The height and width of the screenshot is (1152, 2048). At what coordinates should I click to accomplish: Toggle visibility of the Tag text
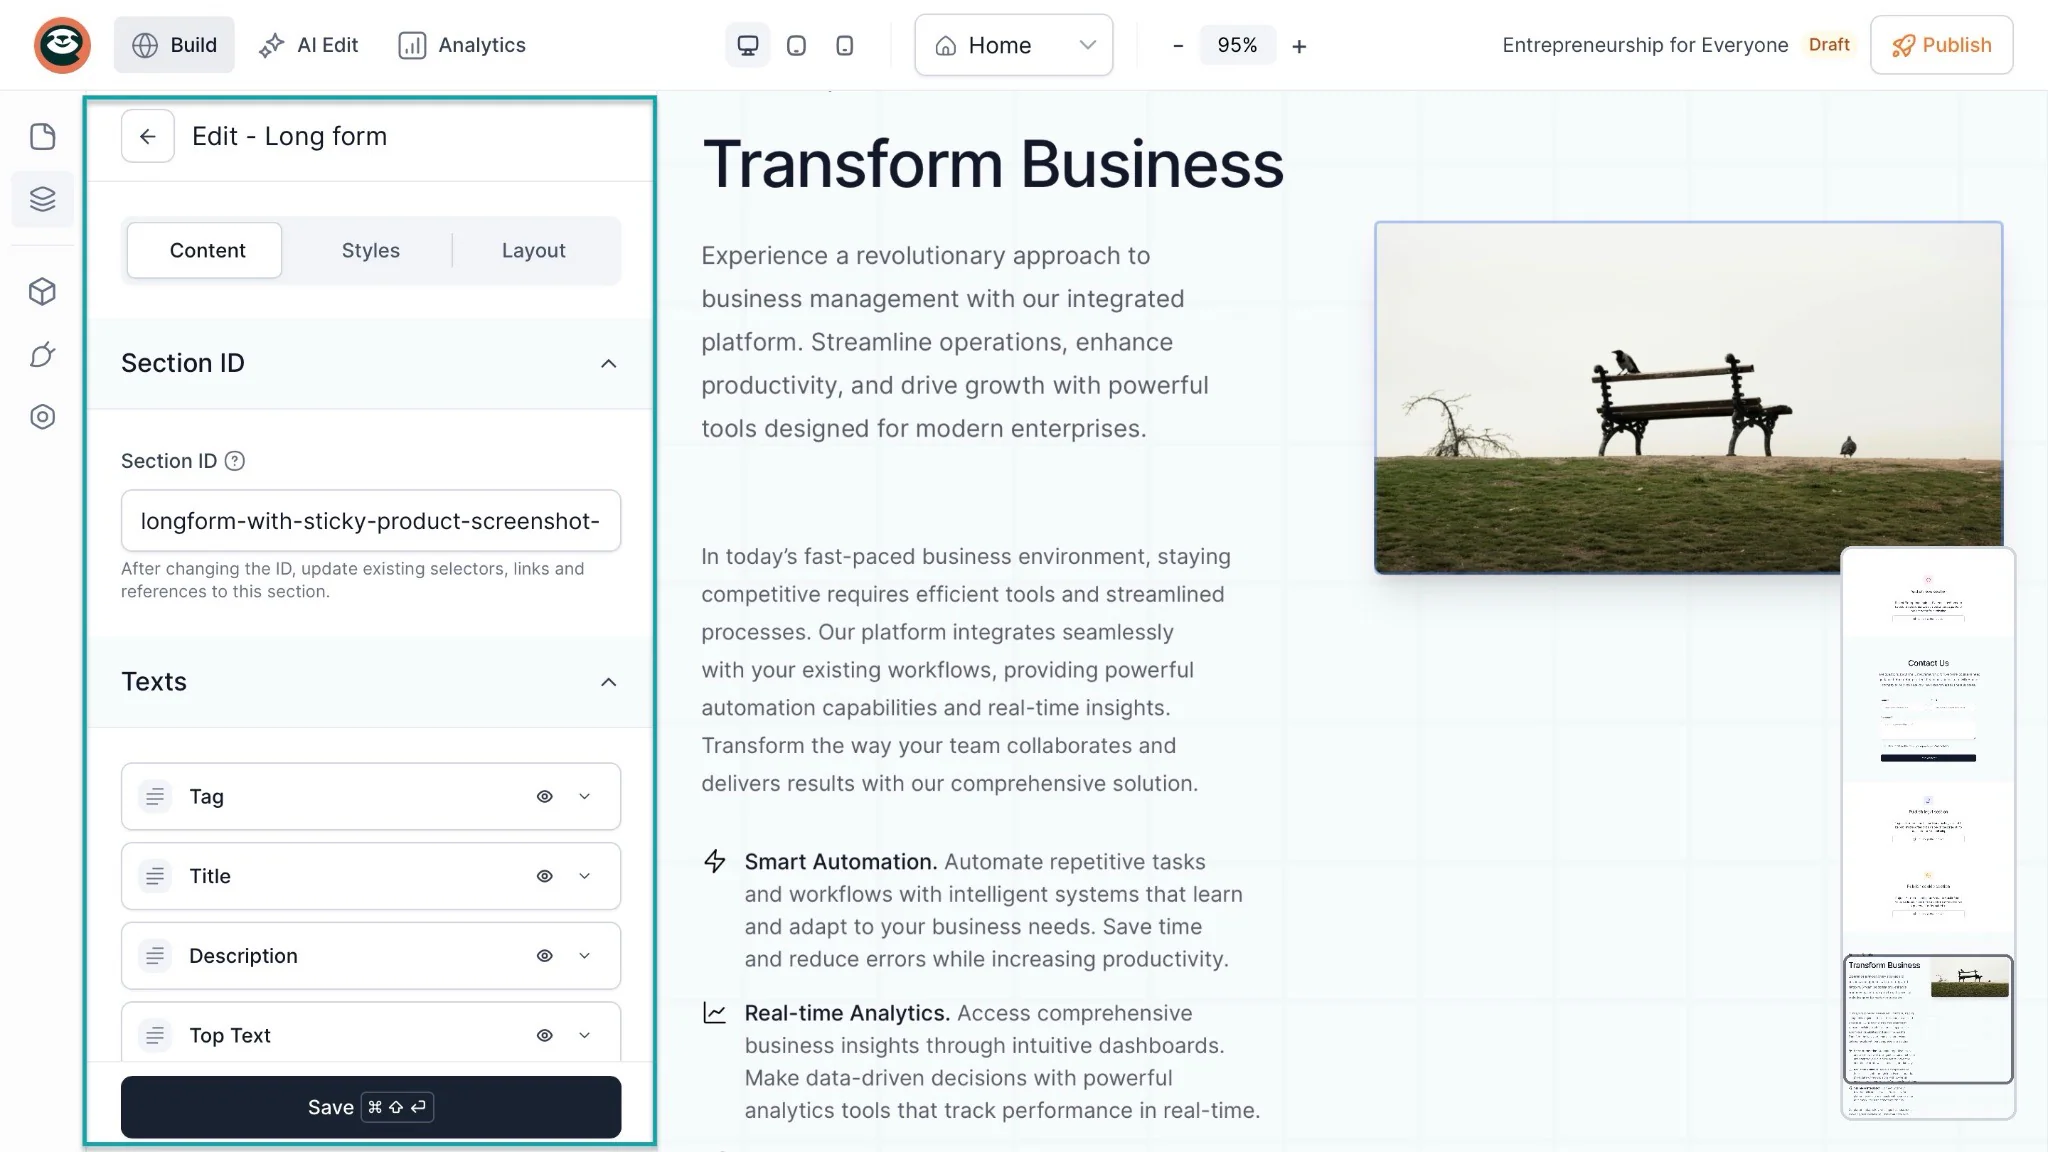(544, 797)
